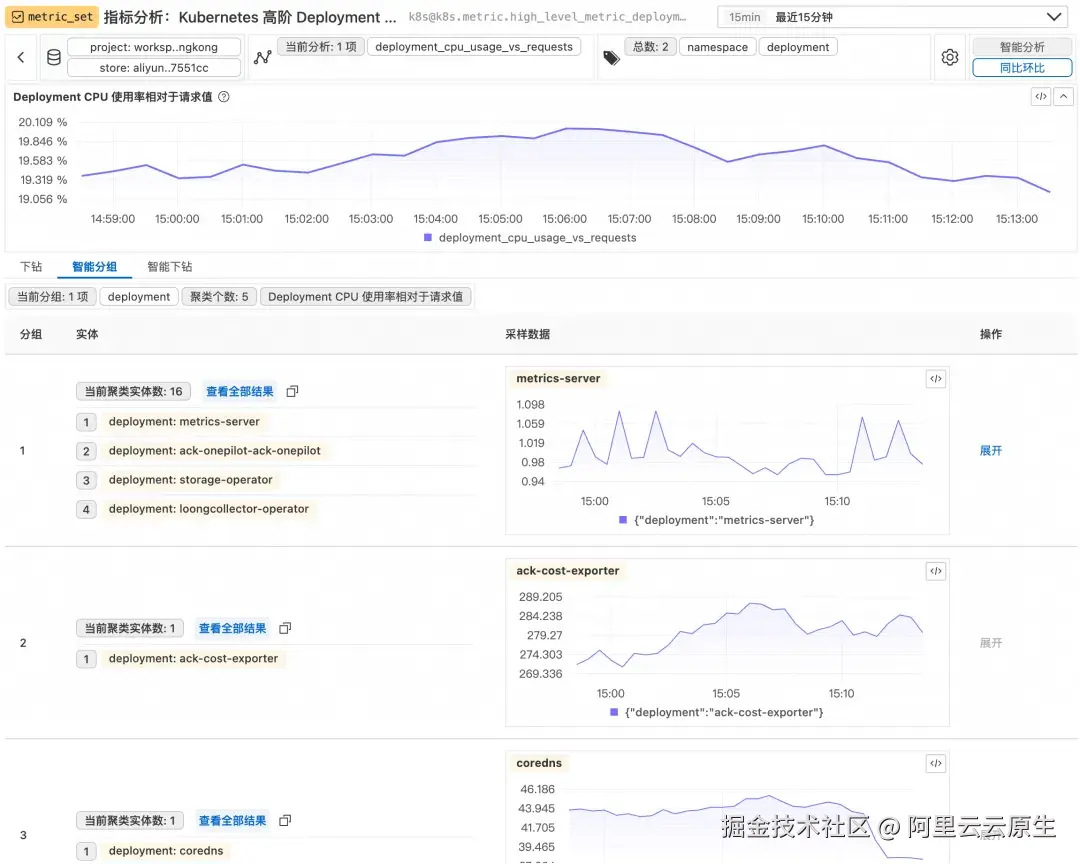Click the copy icon beside 查看全部结果
This screenshot has width=1080, height=864.
pos(291,391)
